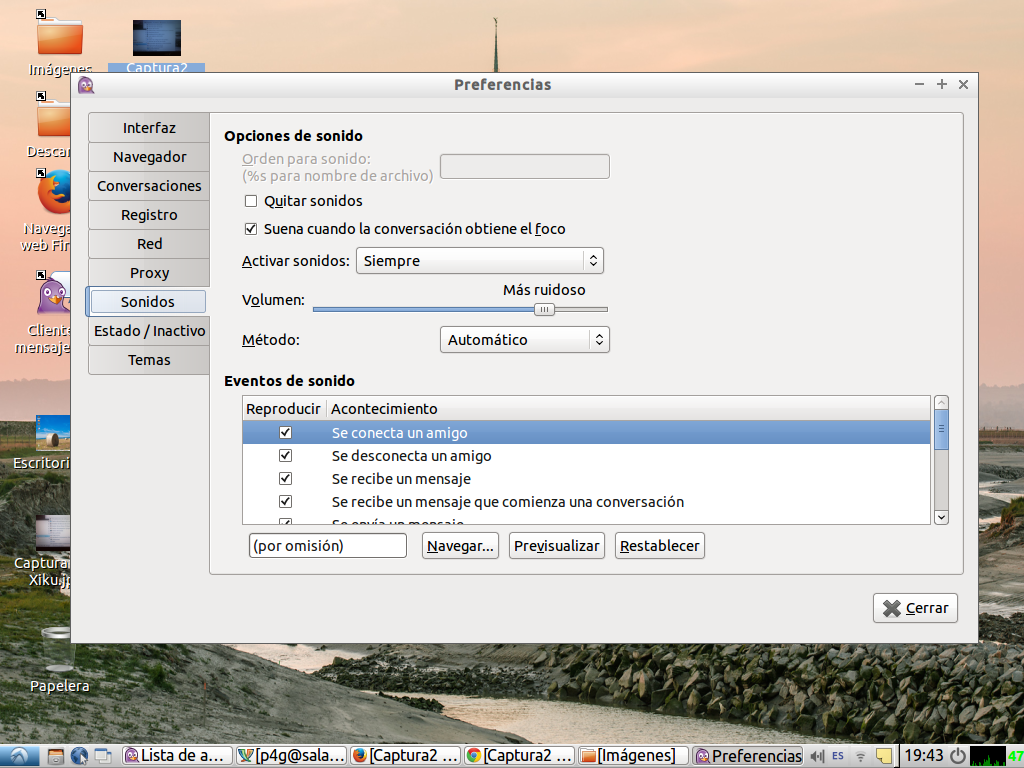Select the Se recibe un mensaje row
This screenshot has height=768, width=1024.
tap(586, 479)
